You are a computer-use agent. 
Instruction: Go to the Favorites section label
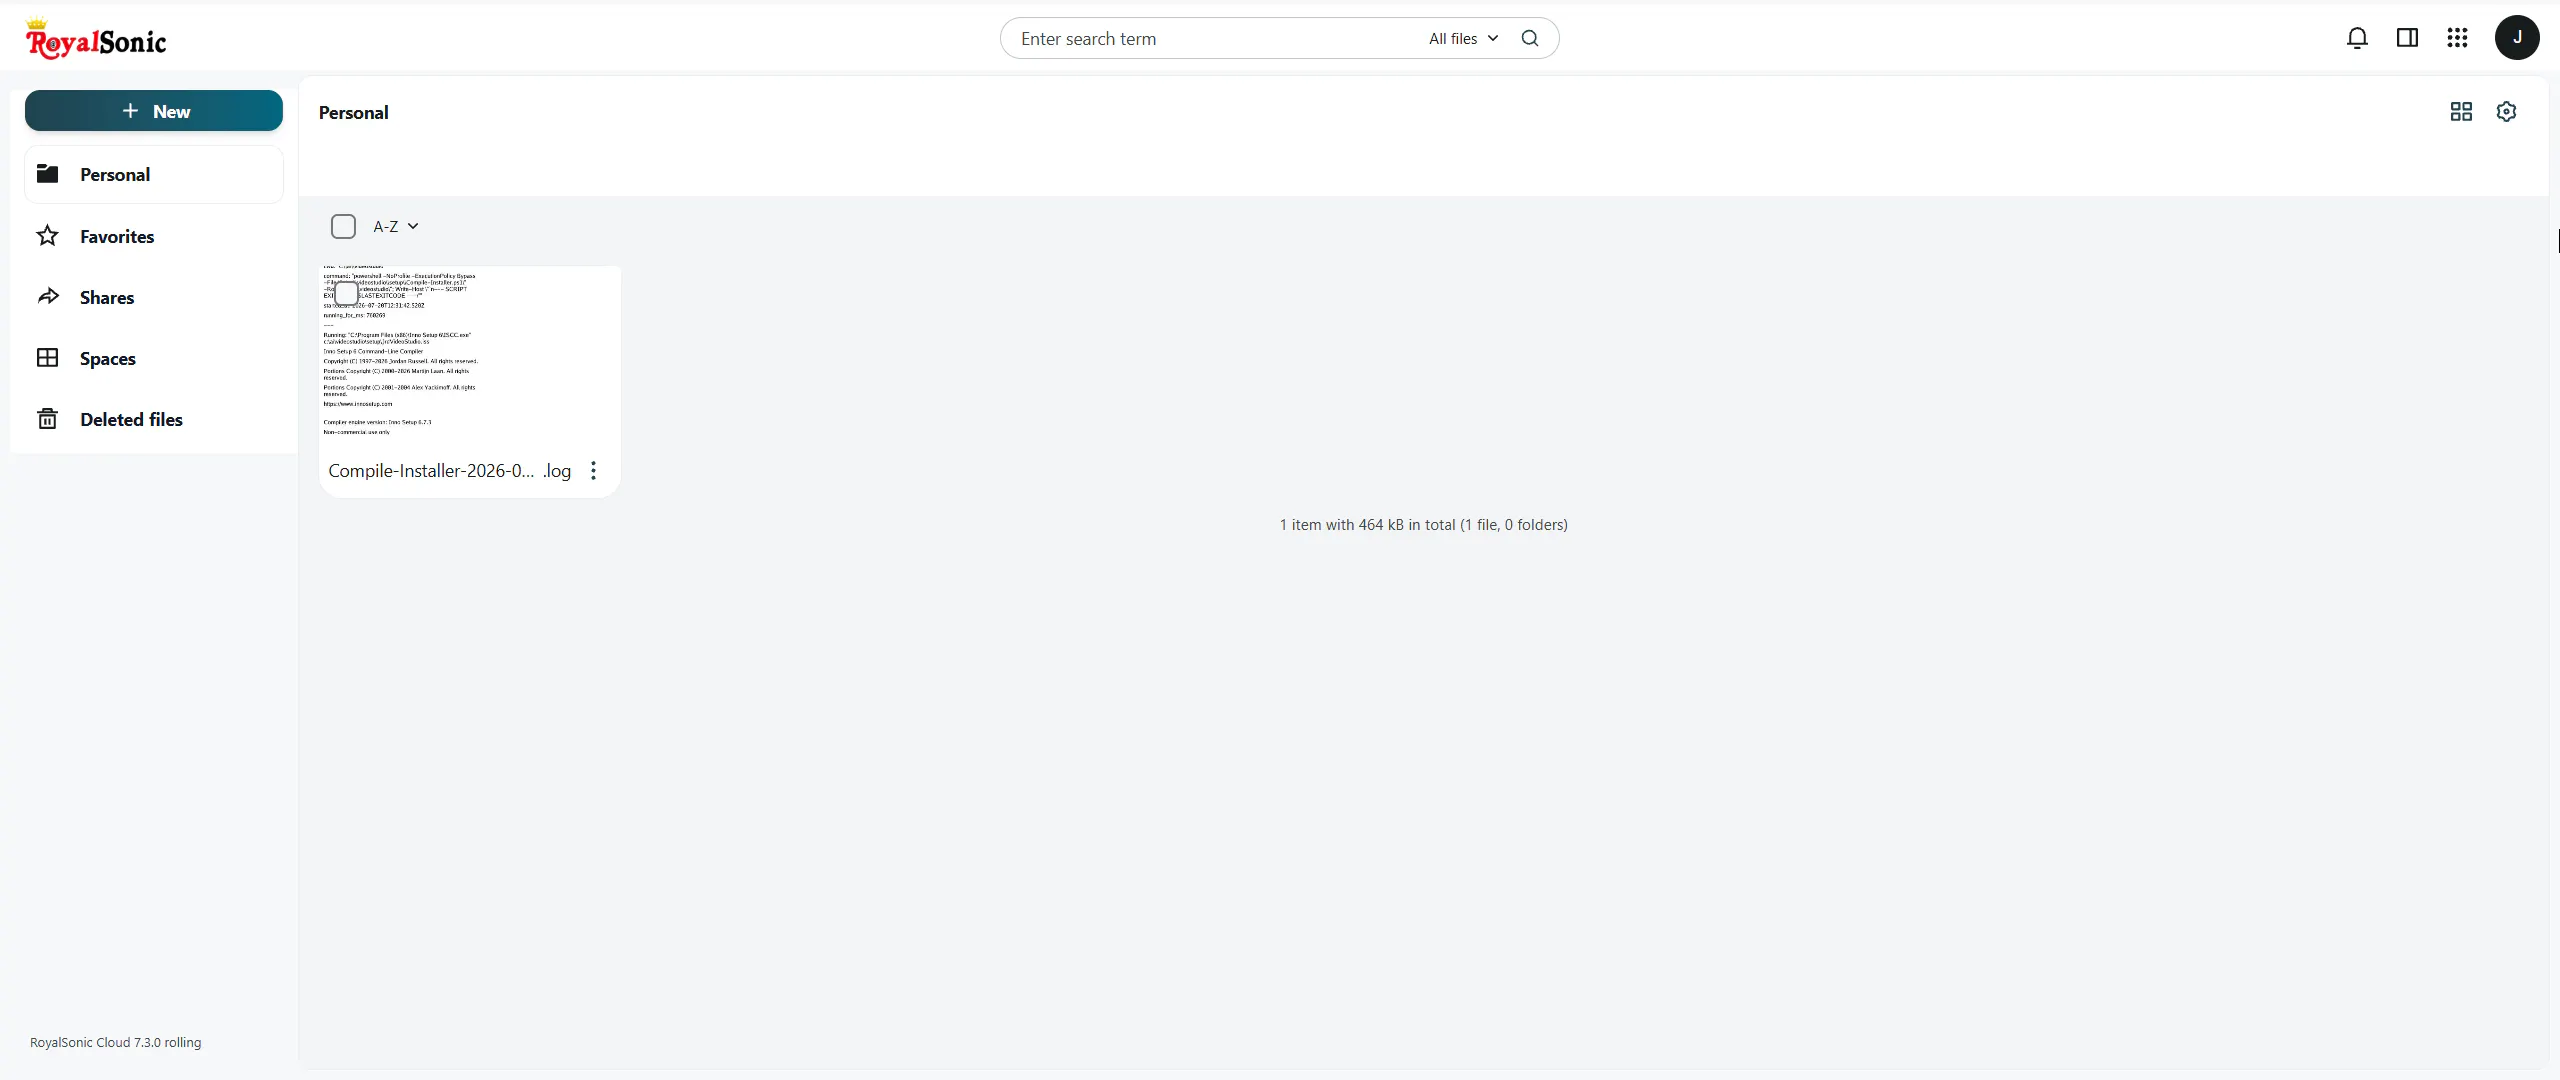tap(117, 236)
